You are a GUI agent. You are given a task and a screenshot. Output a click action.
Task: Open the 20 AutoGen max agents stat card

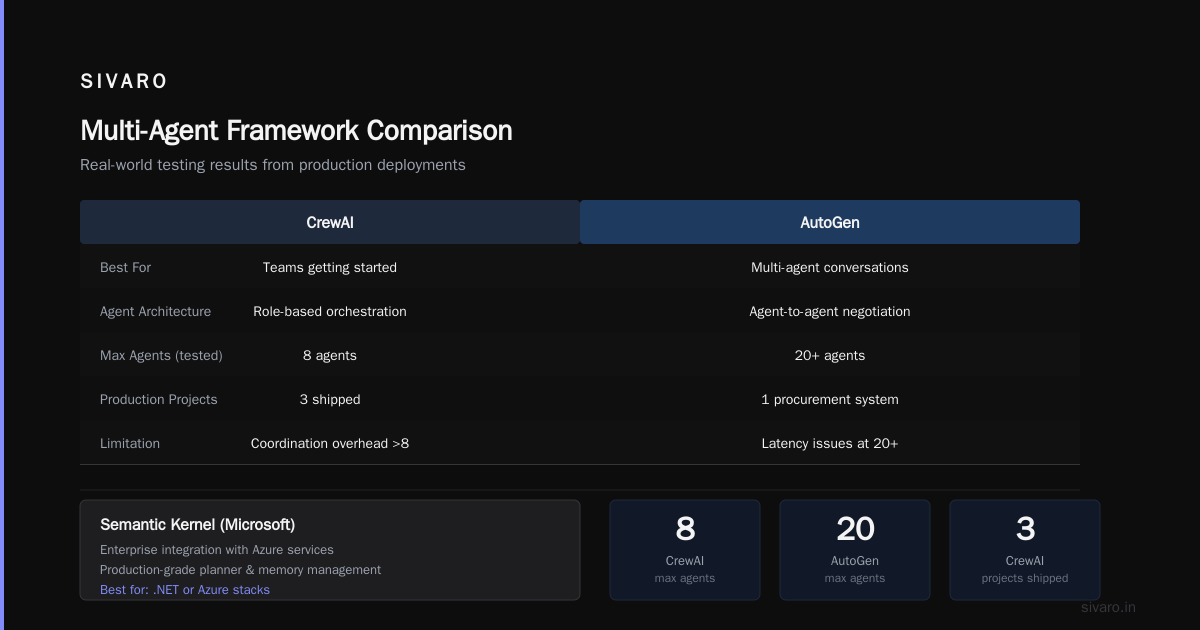point(855,550)
